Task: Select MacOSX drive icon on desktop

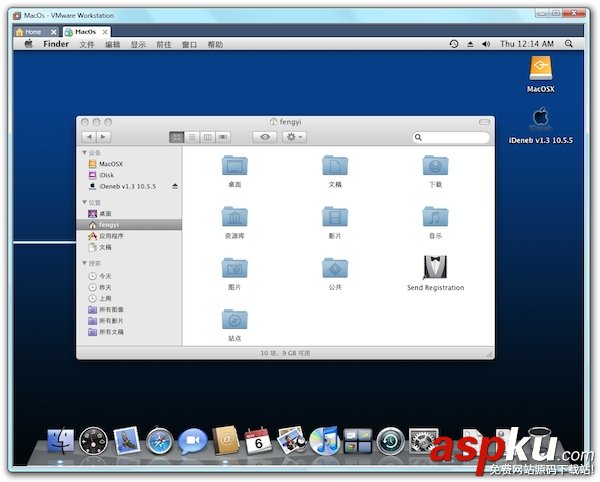Action: 540,68
